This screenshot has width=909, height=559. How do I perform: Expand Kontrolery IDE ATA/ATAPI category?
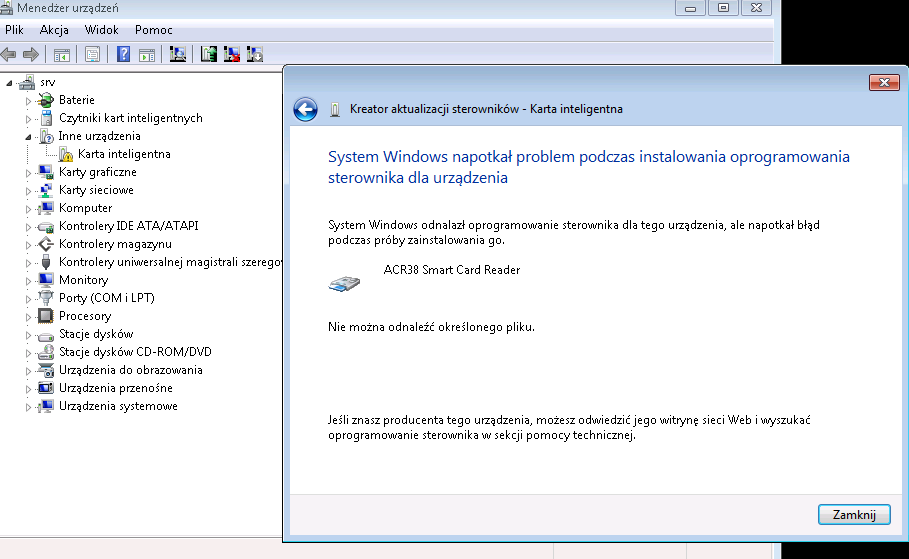pyautogui.click(x=28, y=227)
